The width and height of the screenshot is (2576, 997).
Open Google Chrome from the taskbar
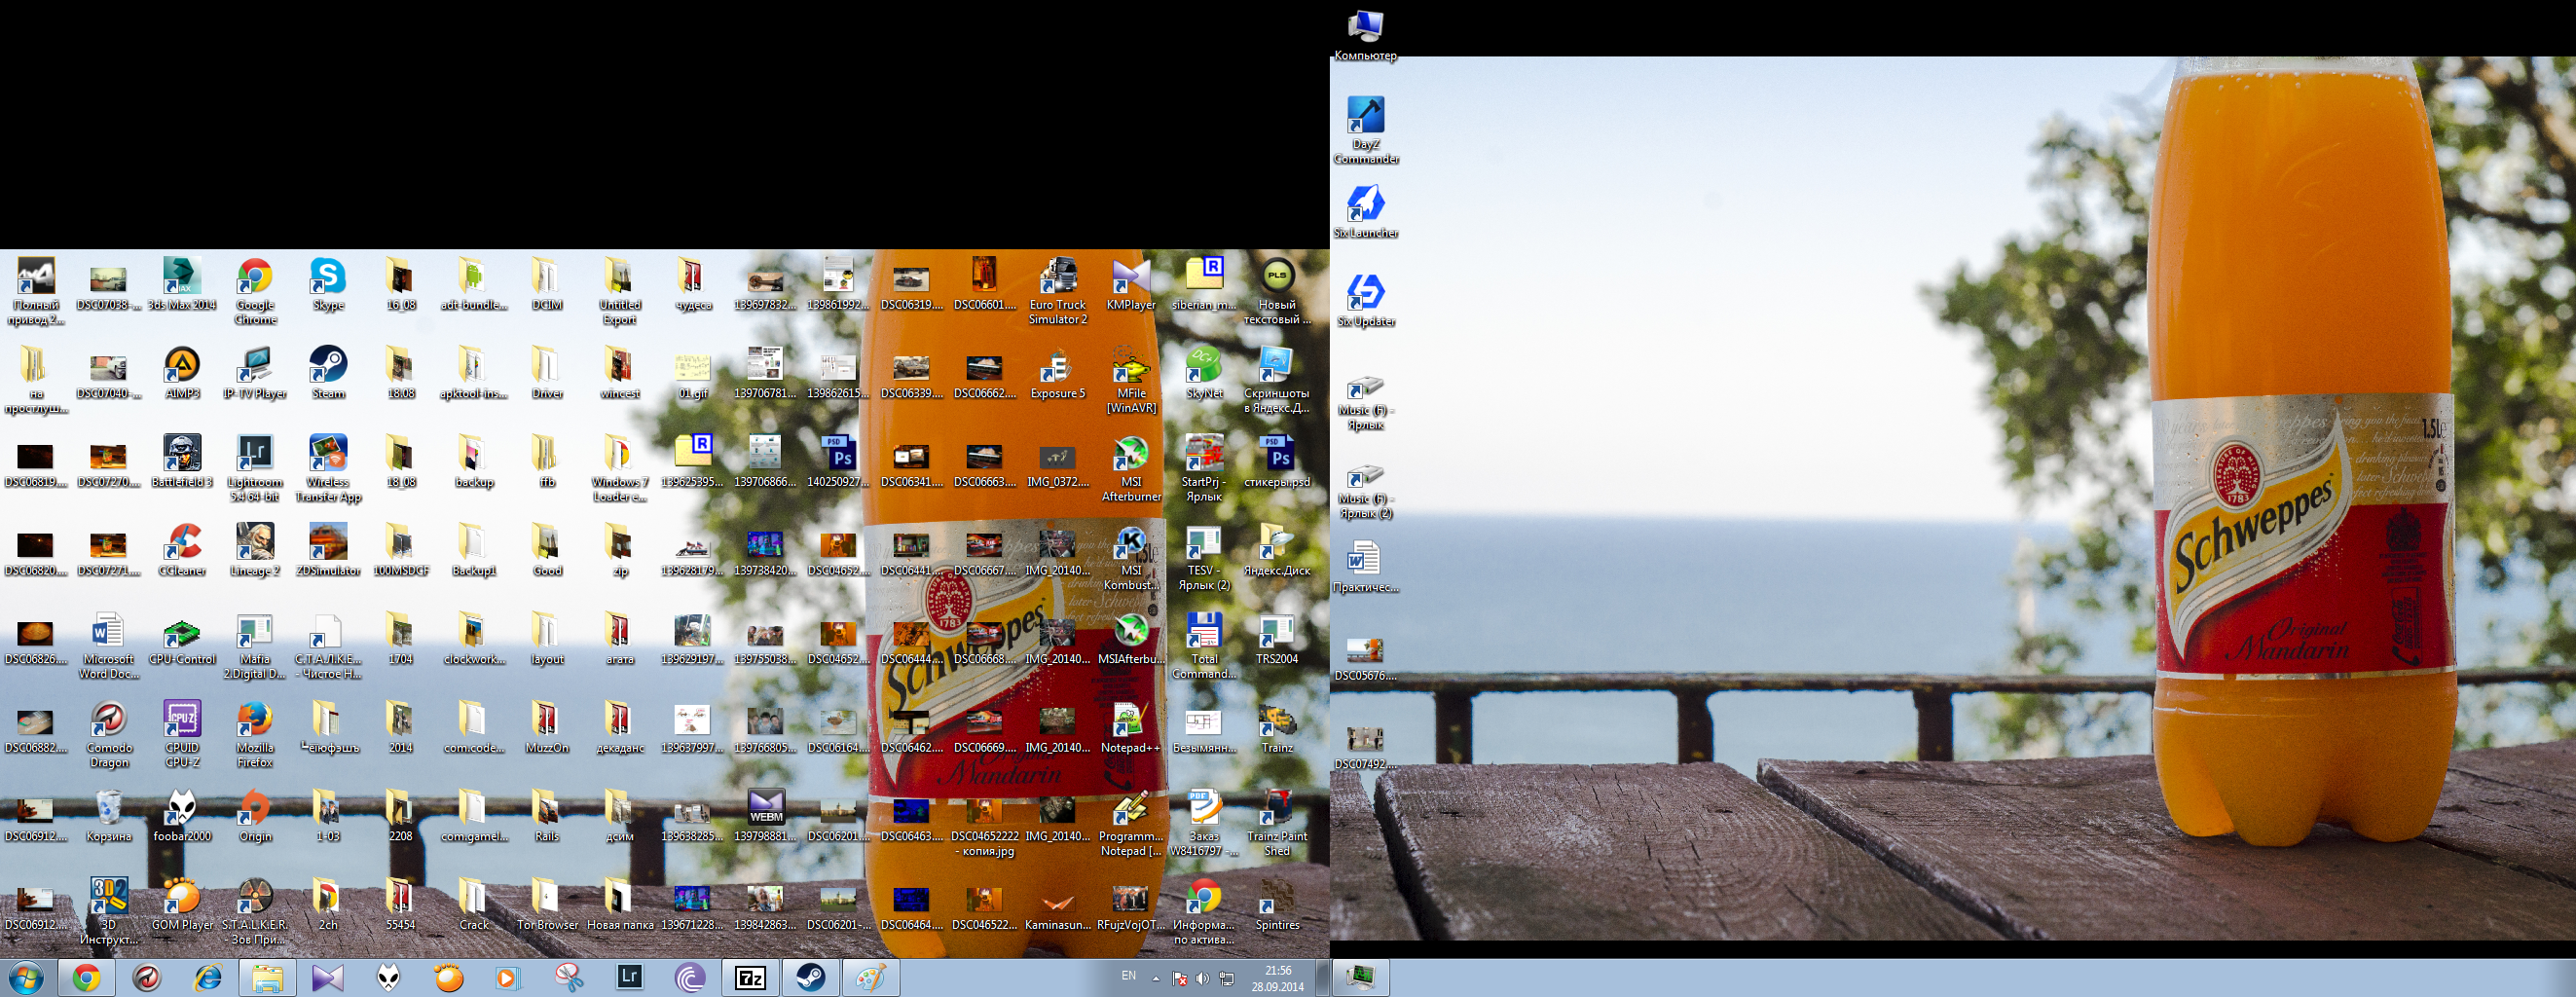point(86,978)
